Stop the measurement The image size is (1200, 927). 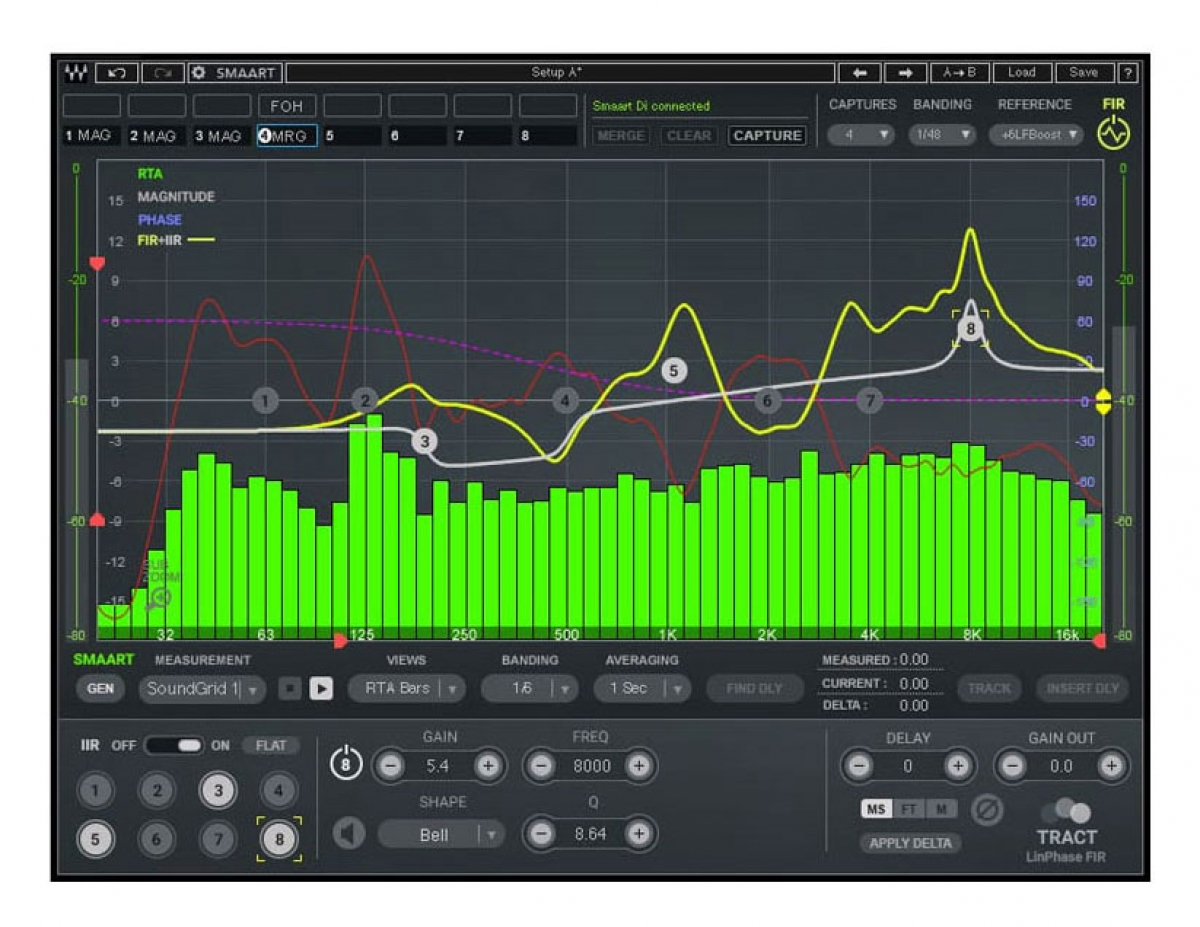coord(289,688)
